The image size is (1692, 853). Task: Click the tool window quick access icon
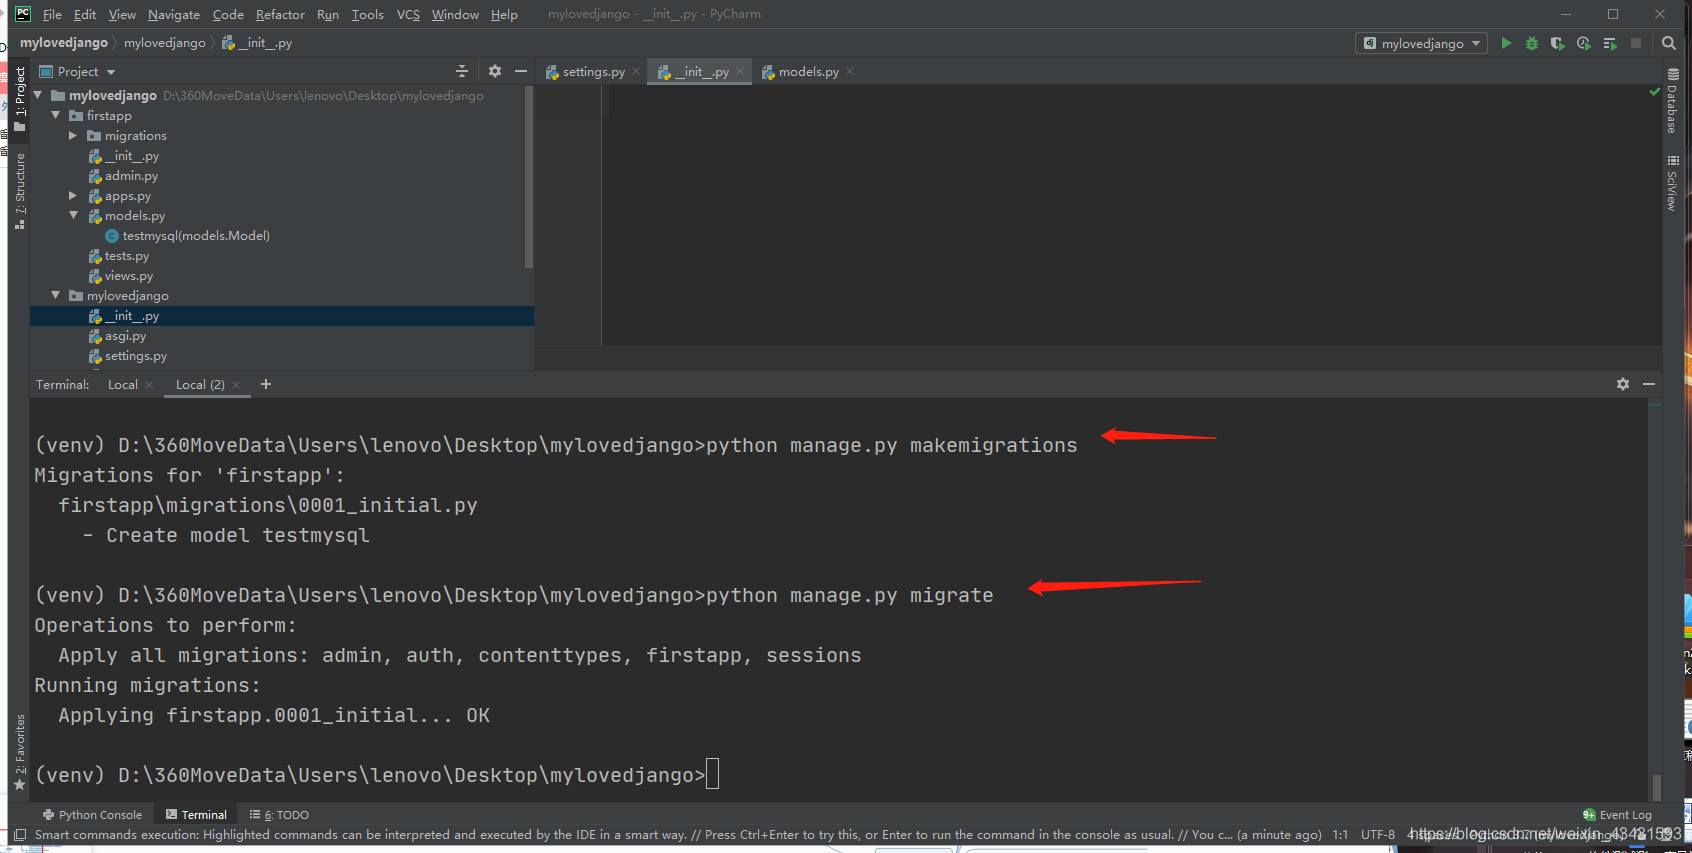point(20,834)
